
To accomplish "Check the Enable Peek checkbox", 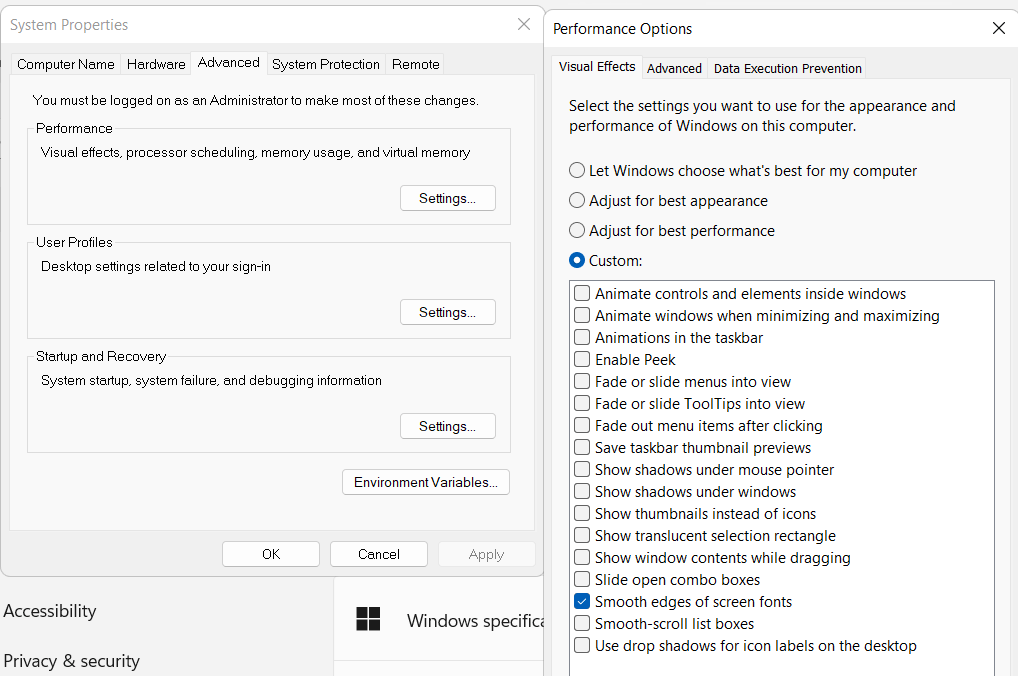I will pos(582,360).
